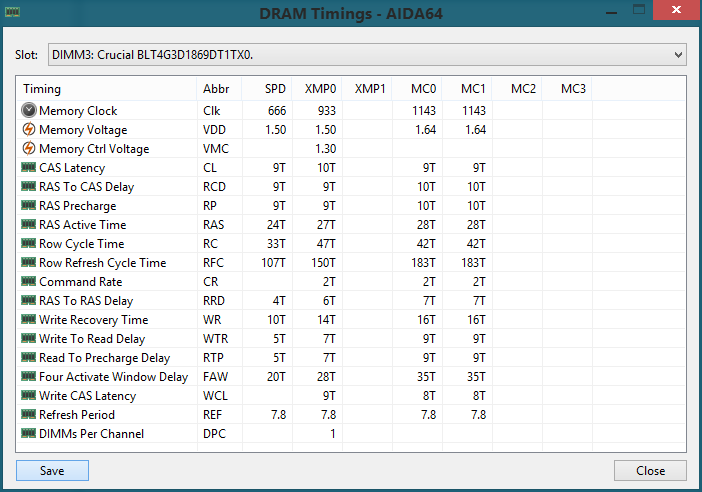
Task: Select the RAS Precharge row label
Action: click(x=77, y=206)
